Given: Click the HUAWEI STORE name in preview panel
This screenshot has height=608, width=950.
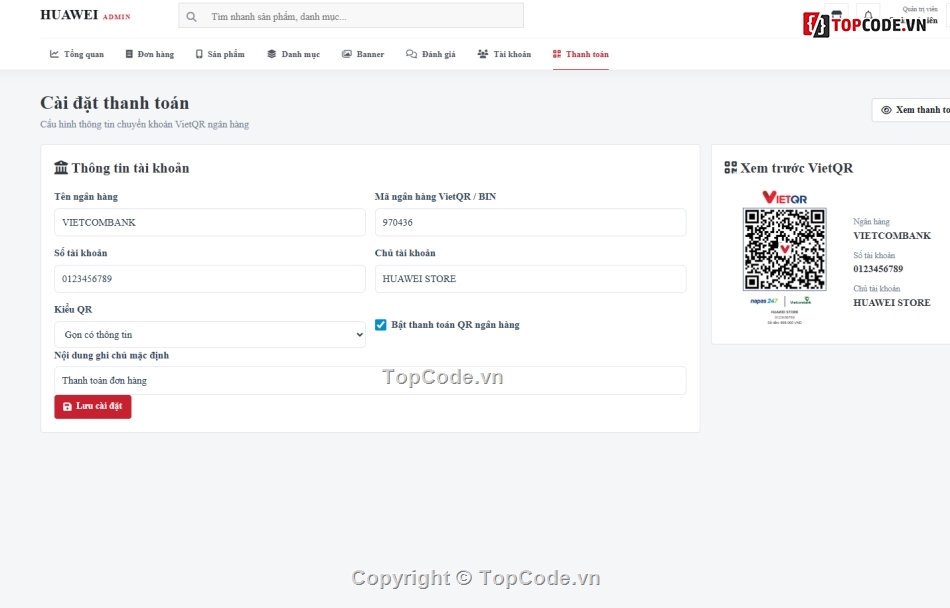Looking at the screenshot, I should 892,302.
